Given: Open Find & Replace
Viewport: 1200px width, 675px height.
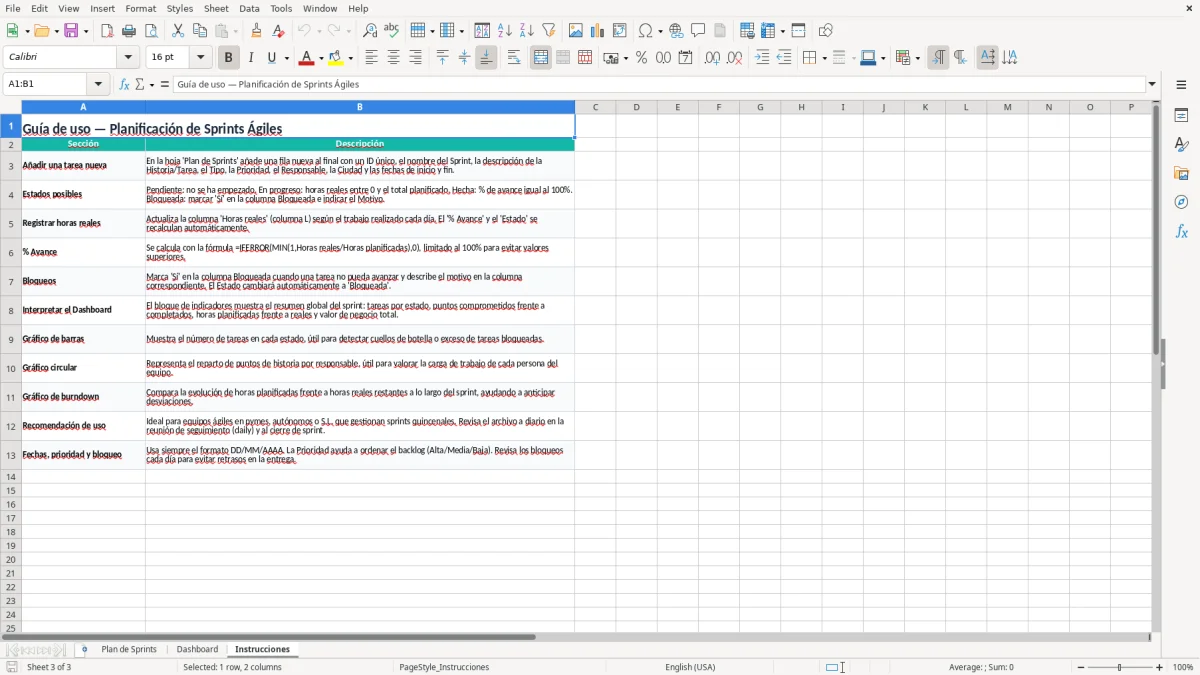Looking at the screenshot, I should tap(370, 31).
